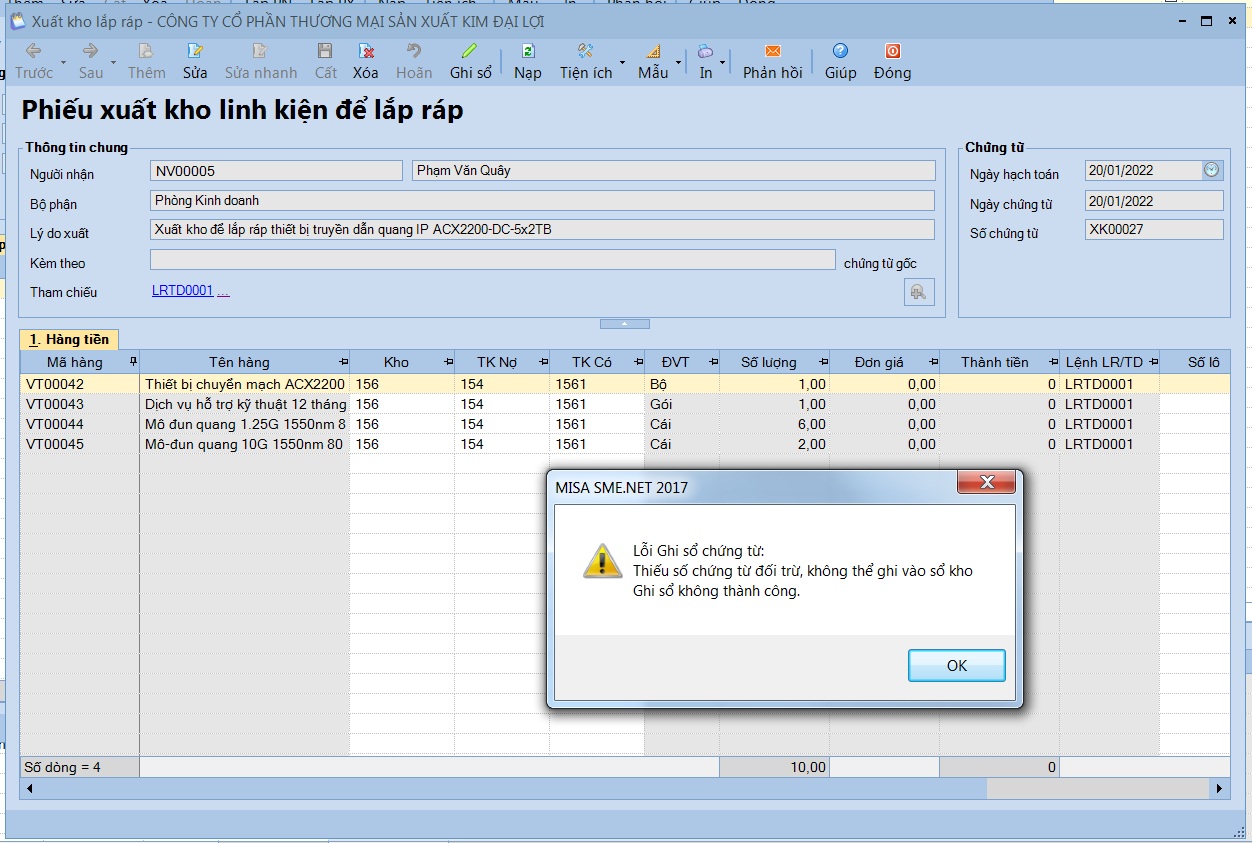1252x843 pixels.
Task: Click the horizontal scrollbar left arrow
Action: [x=29, y=789]
